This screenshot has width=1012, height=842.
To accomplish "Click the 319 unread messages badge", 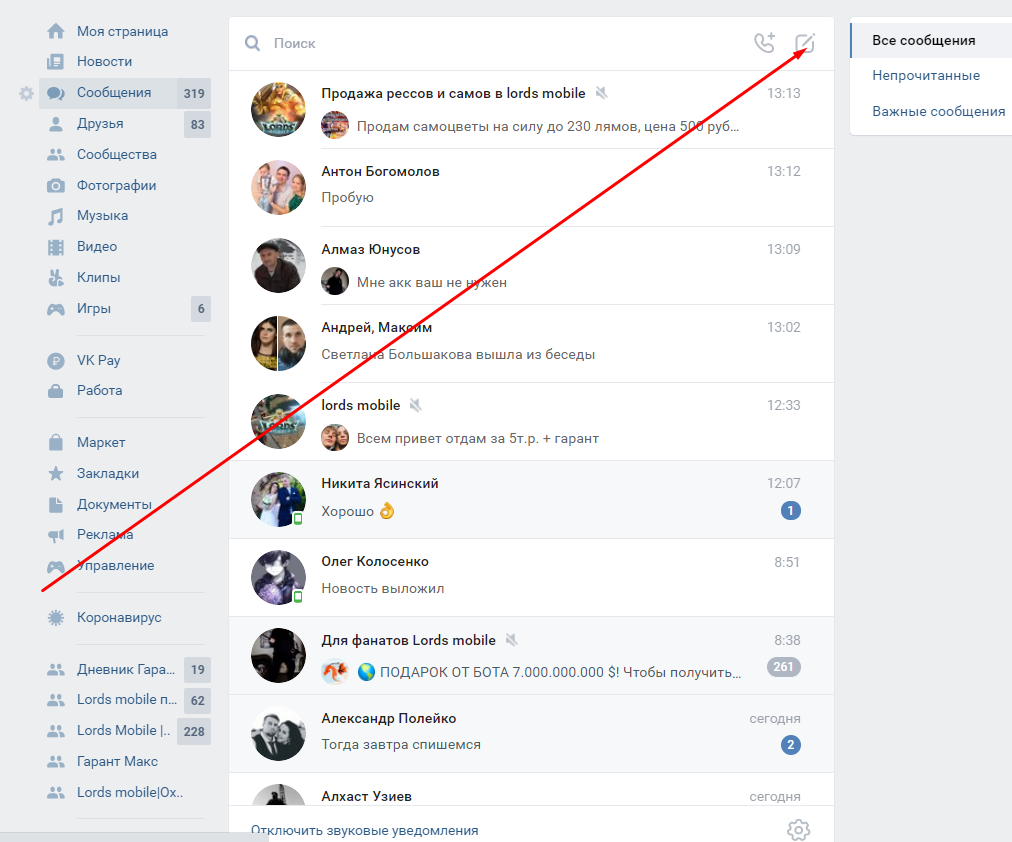I will click(x=194, y=94).
